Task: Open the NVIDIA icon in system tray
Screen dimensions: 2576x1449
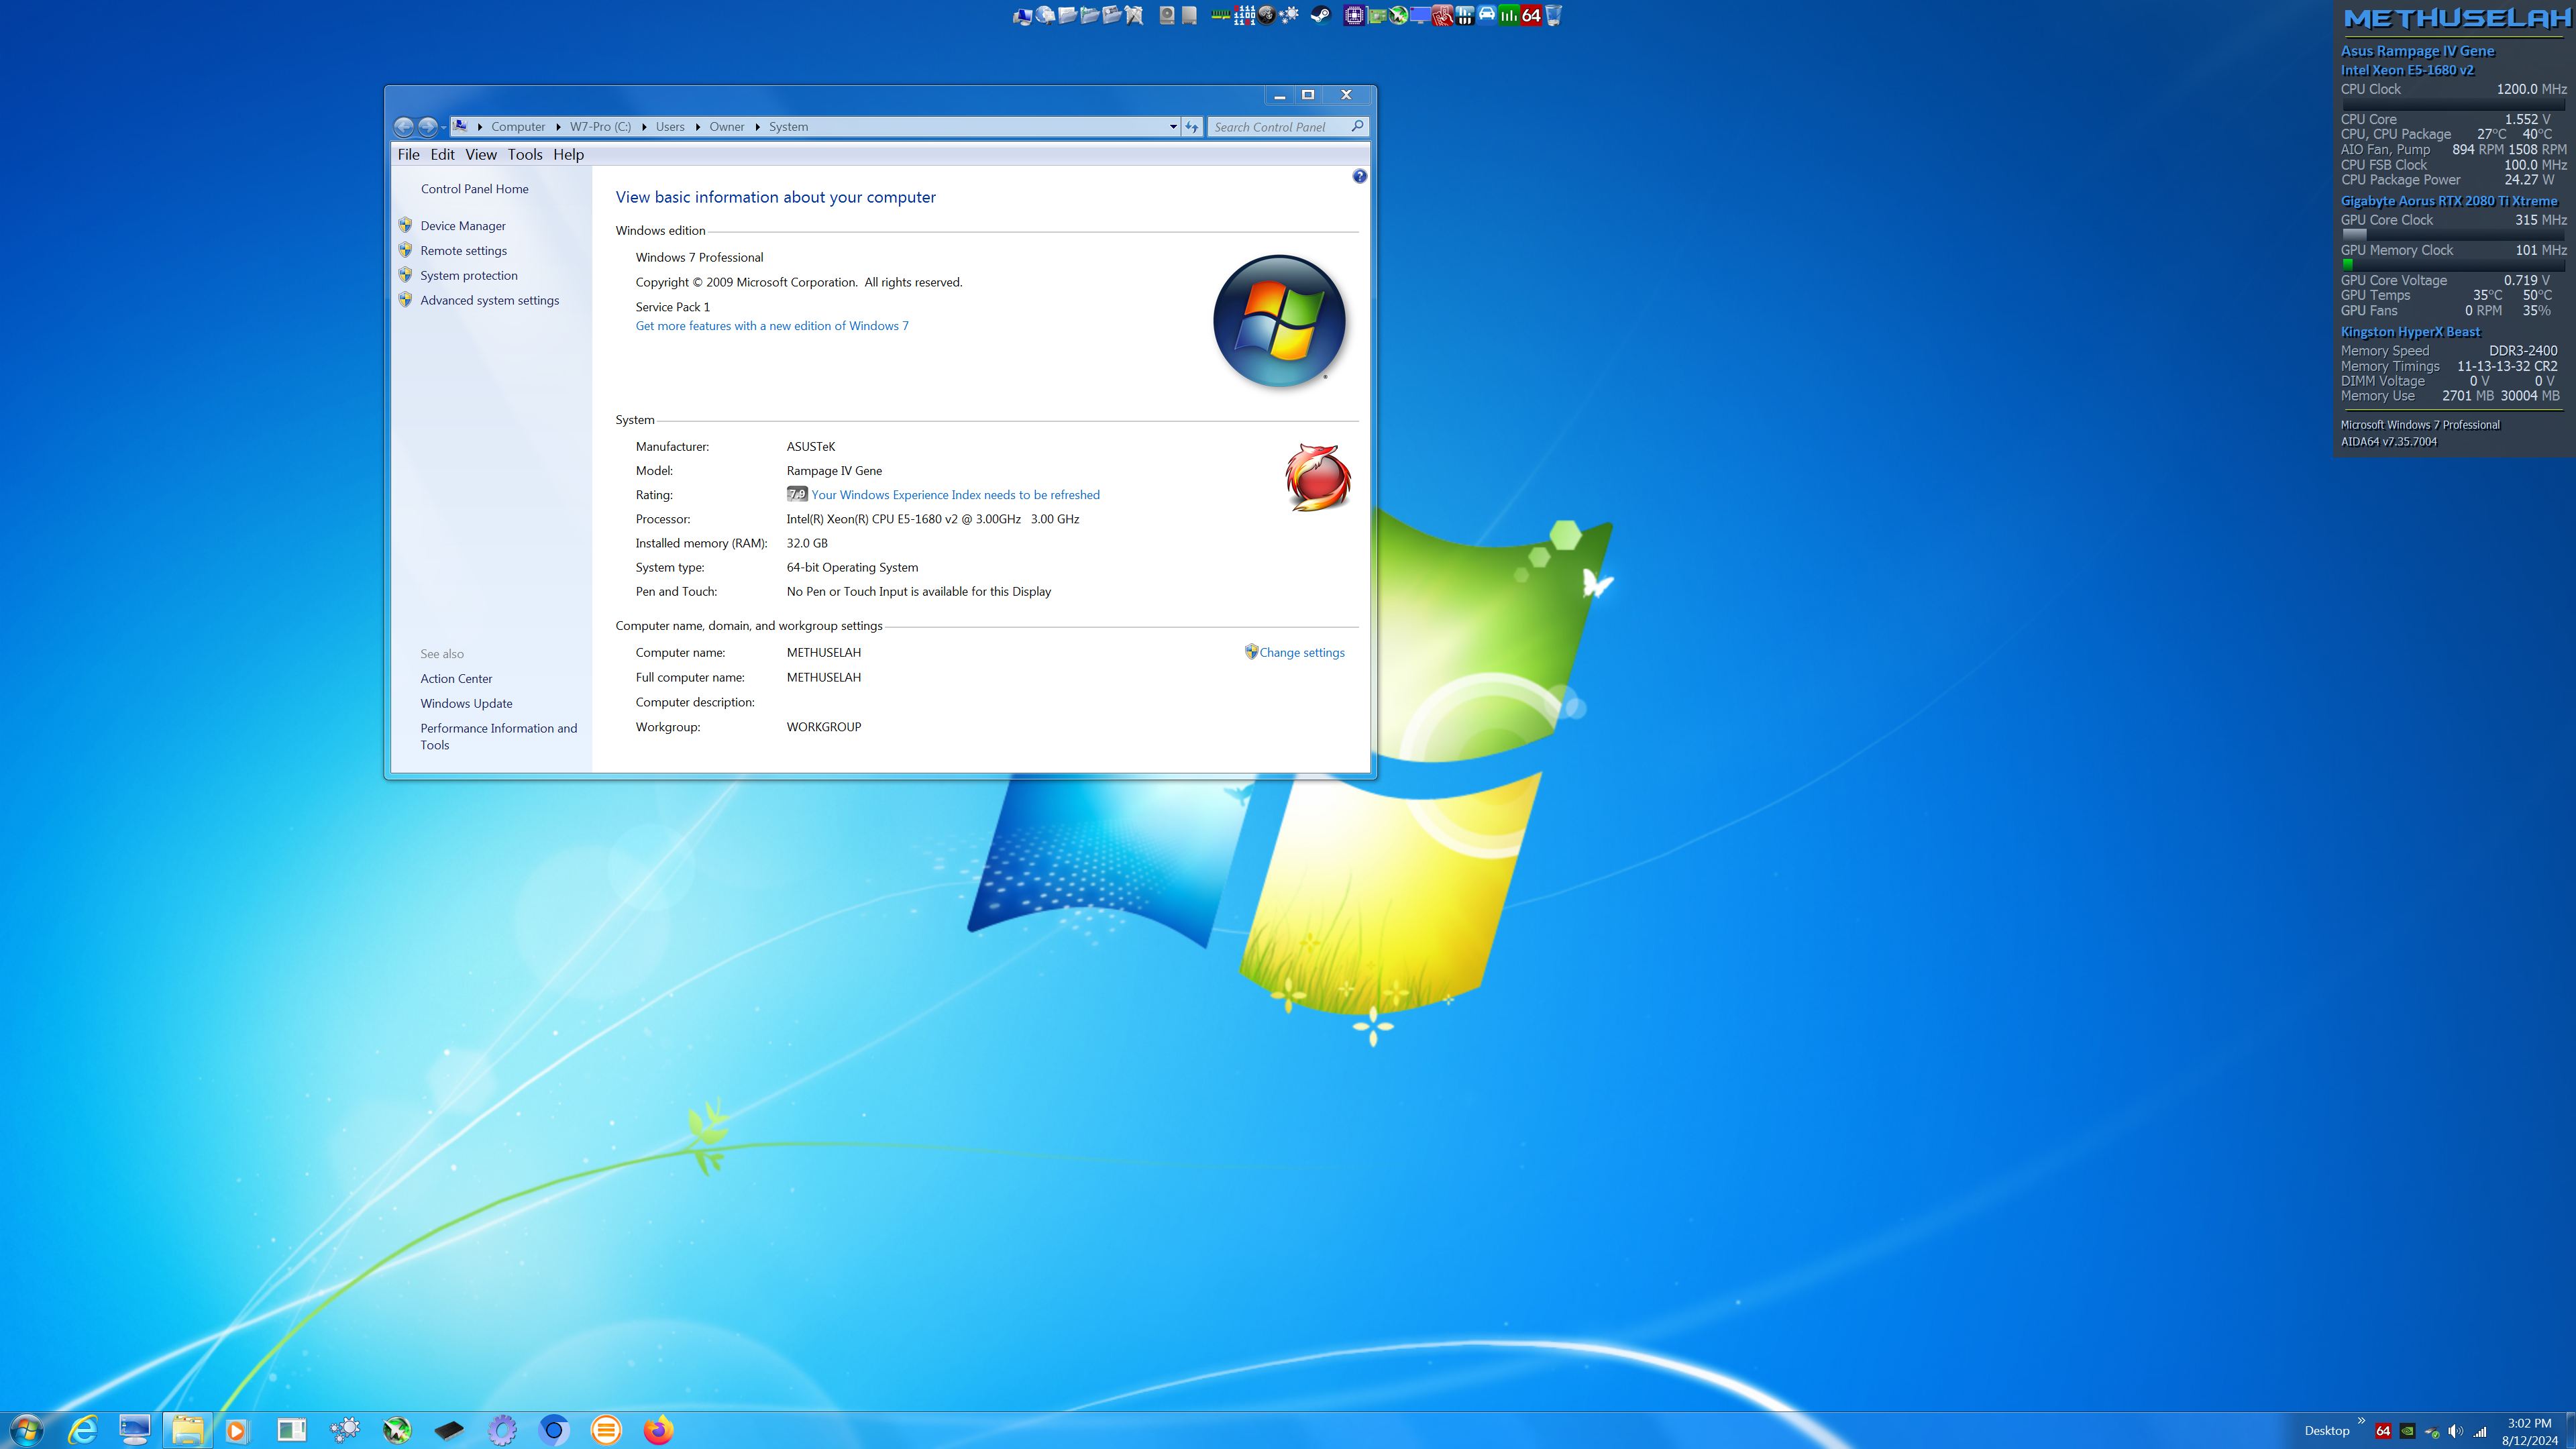Action: 2408,1431
